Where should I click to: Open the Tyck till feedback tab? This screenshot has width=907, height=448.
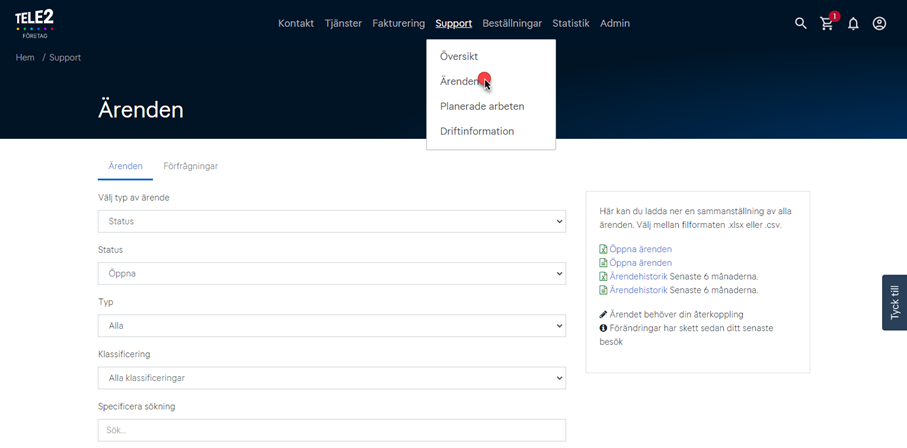[x=895, y=302]
